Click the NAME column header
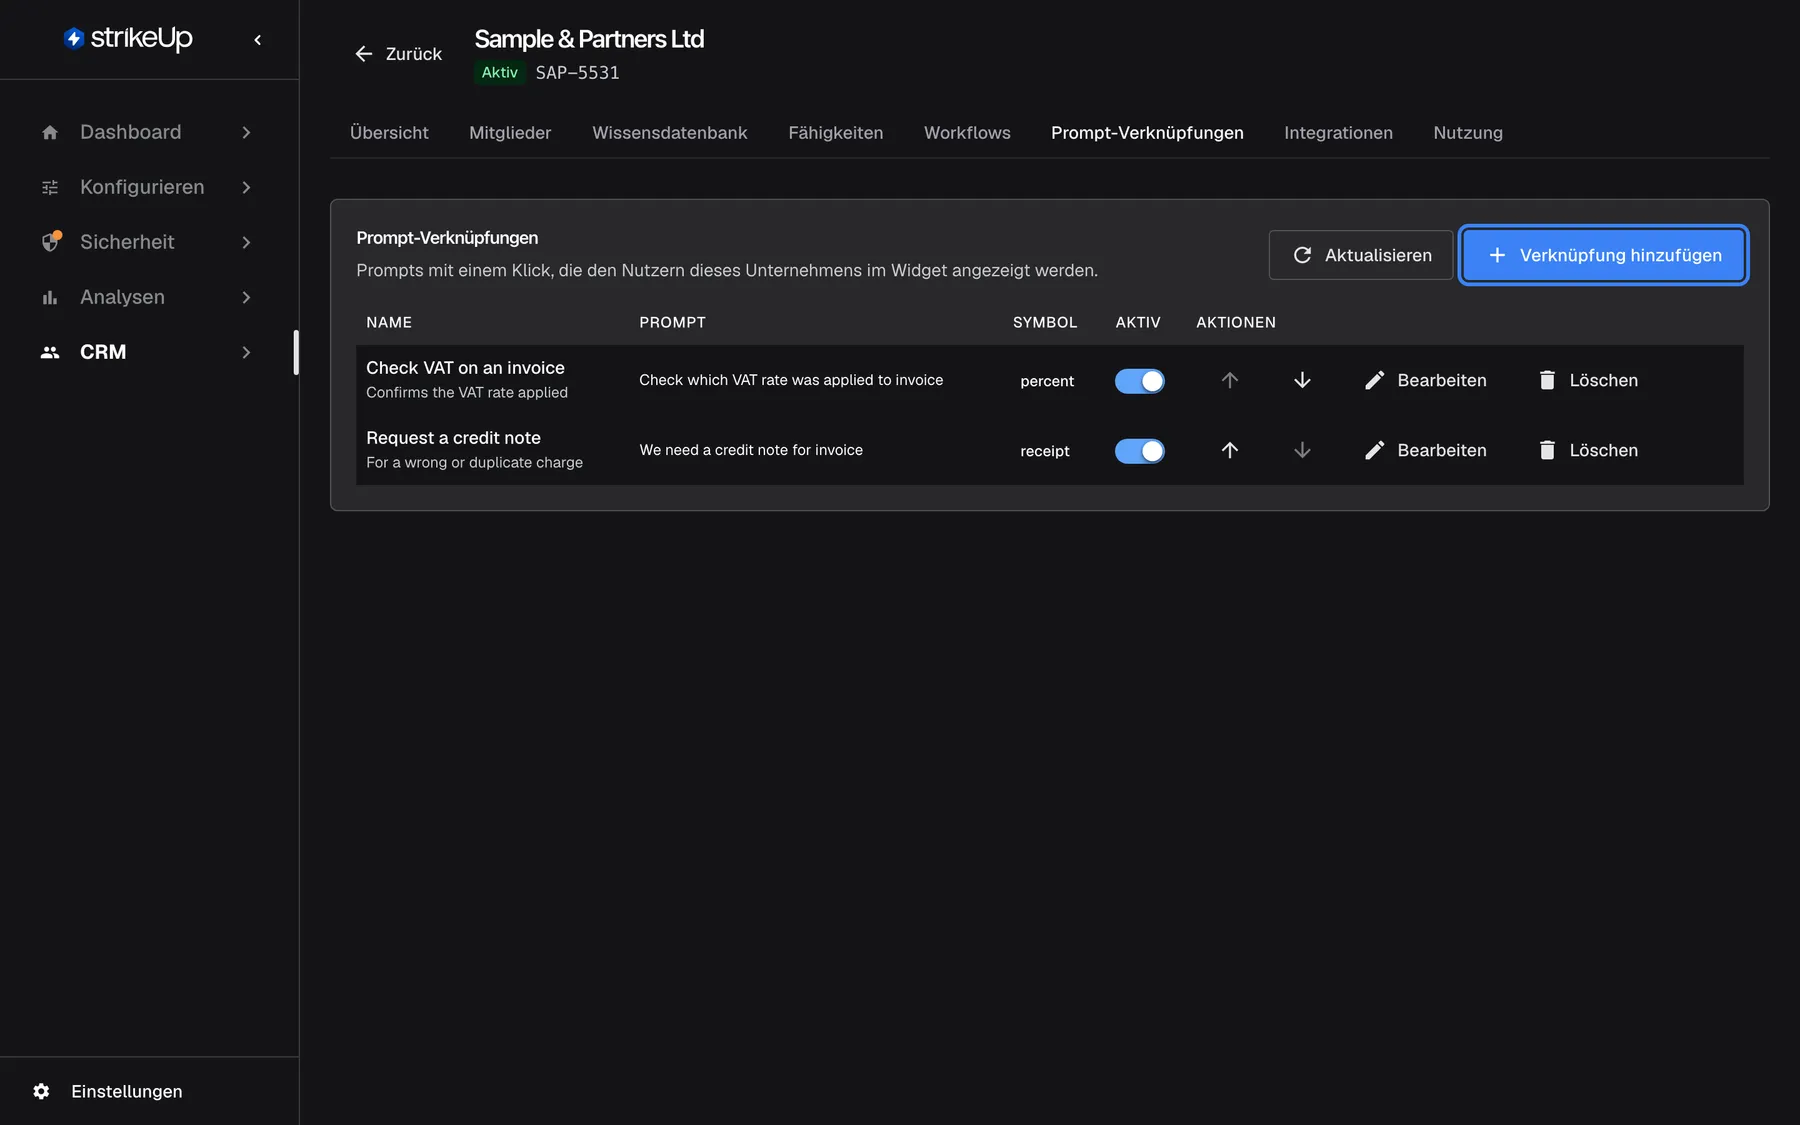 [389, 322]
